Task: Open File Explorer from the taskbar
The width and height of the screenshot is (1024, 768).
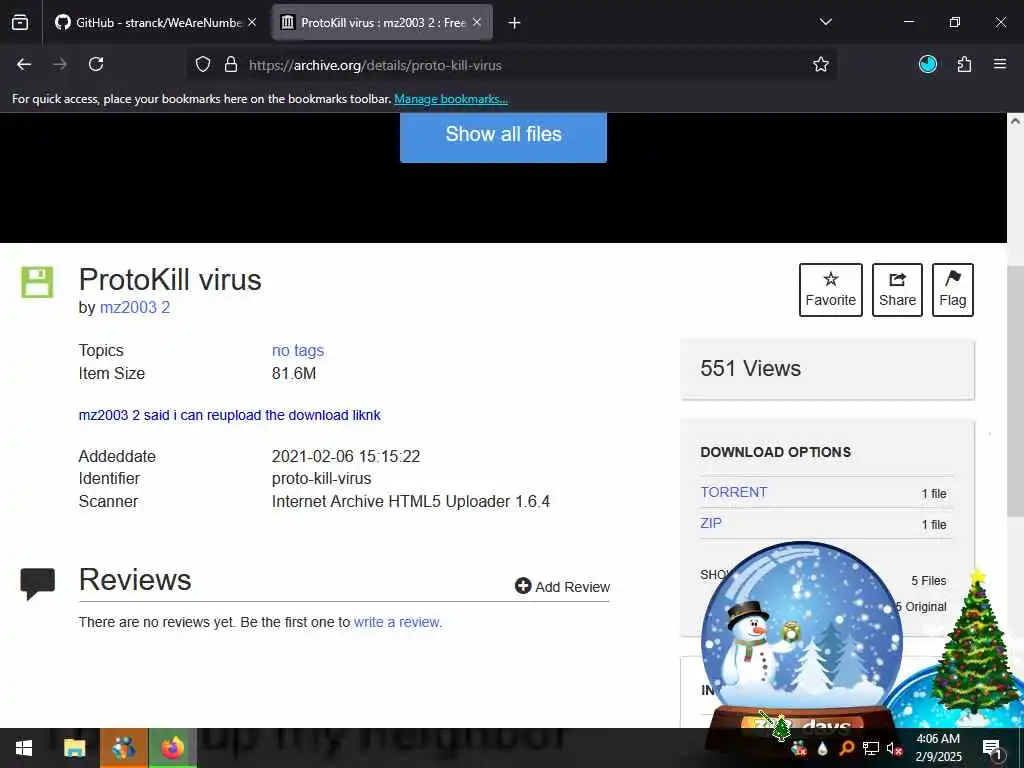Action: pyautogui.click(x=74, y=748)
